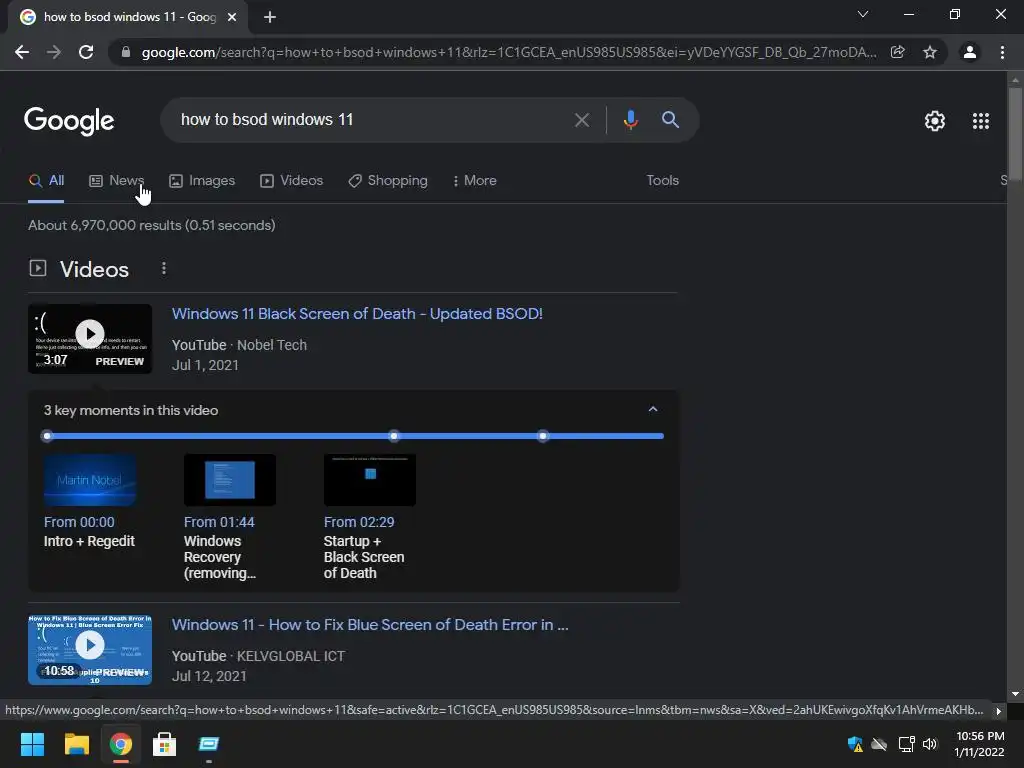Open 'Windows 11 Black Screen of Death' link

click(357, 314)
